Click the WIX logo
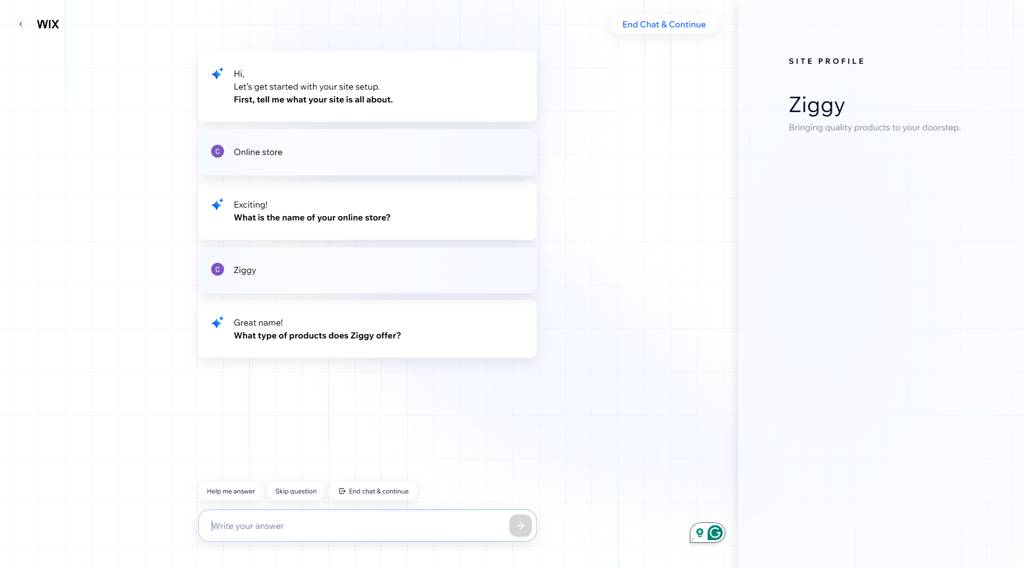Viewport: 1024px width, 568px height. coord(48,24)
